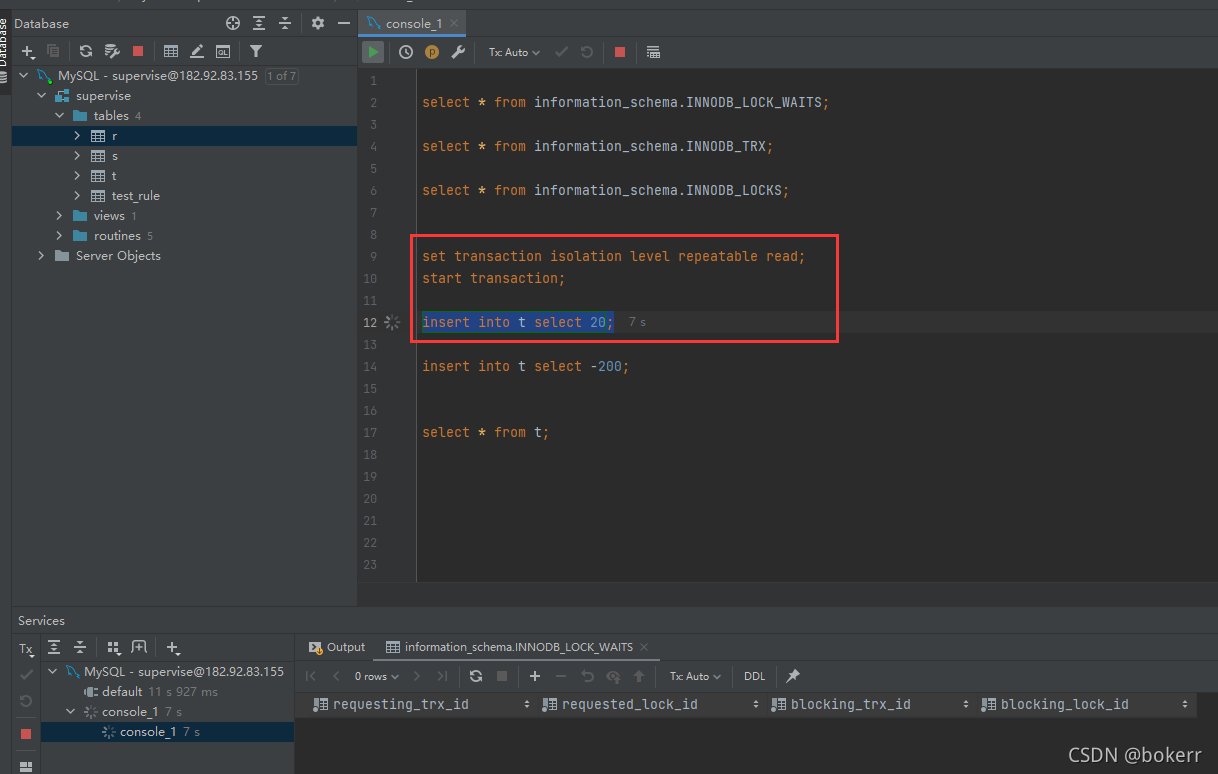This screenshot has width=1218, height=774.
Task: Switch to the console_1 editor tab
Action: [413, 23]
